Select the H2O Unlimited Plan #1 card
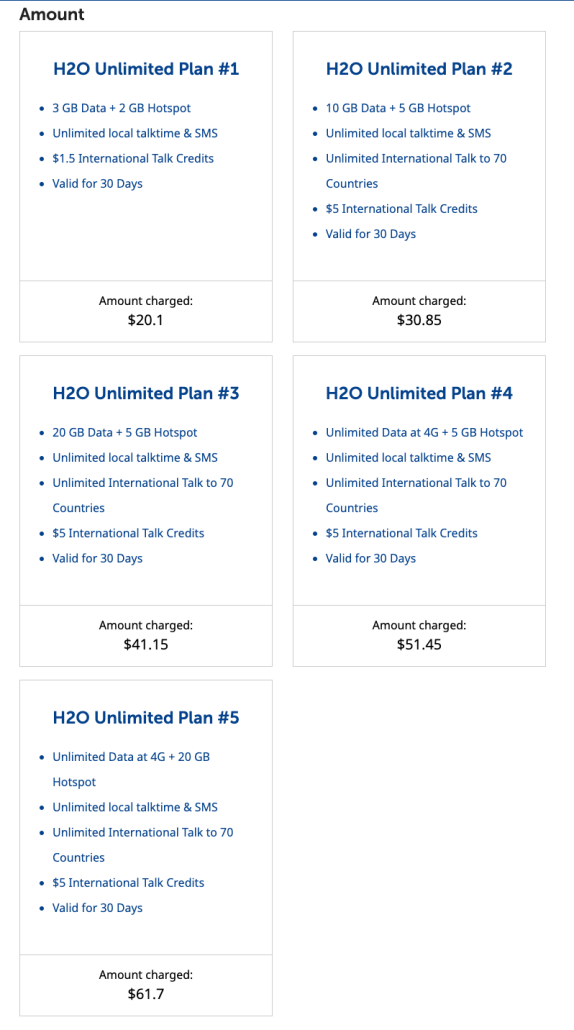 [146, 187]
